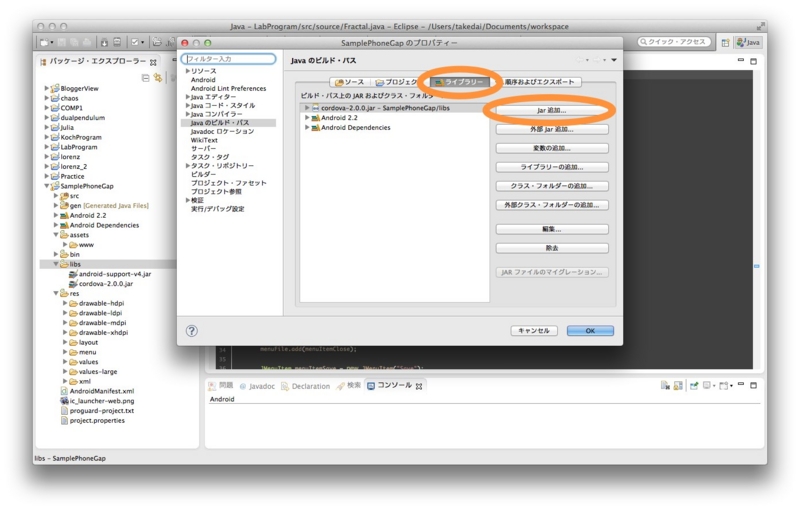Expand Android Dependencies in build path list
This screenshot has height=510, width=800.
pyautogui.click(x=307, y=128)
